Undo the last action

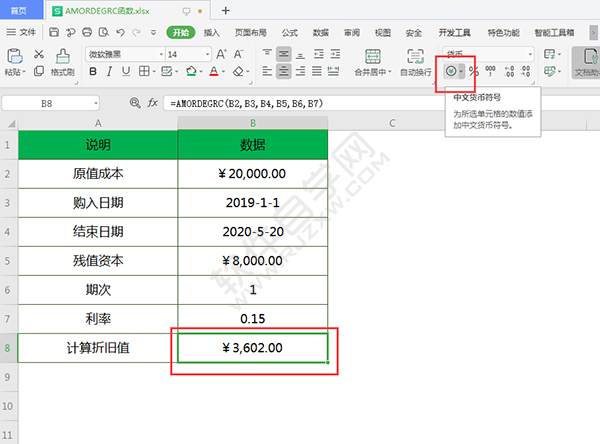pos(120,33)
